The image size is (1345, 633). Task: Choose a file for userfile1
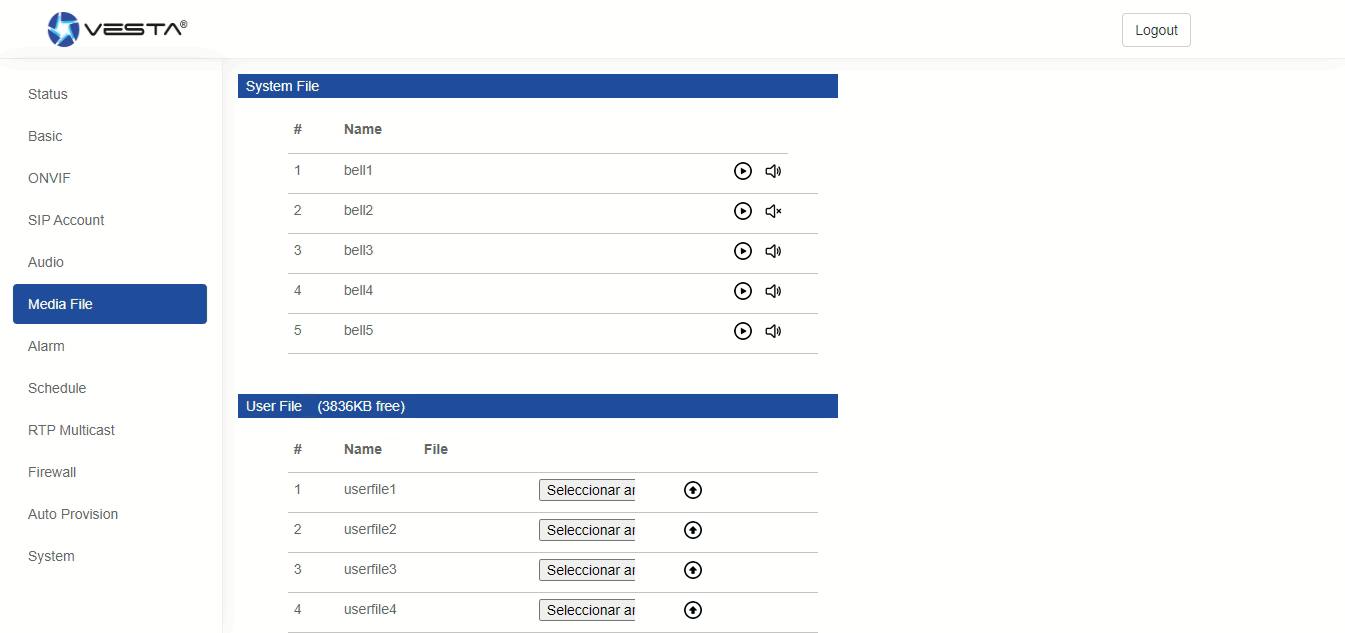click(x=587, y=490)
